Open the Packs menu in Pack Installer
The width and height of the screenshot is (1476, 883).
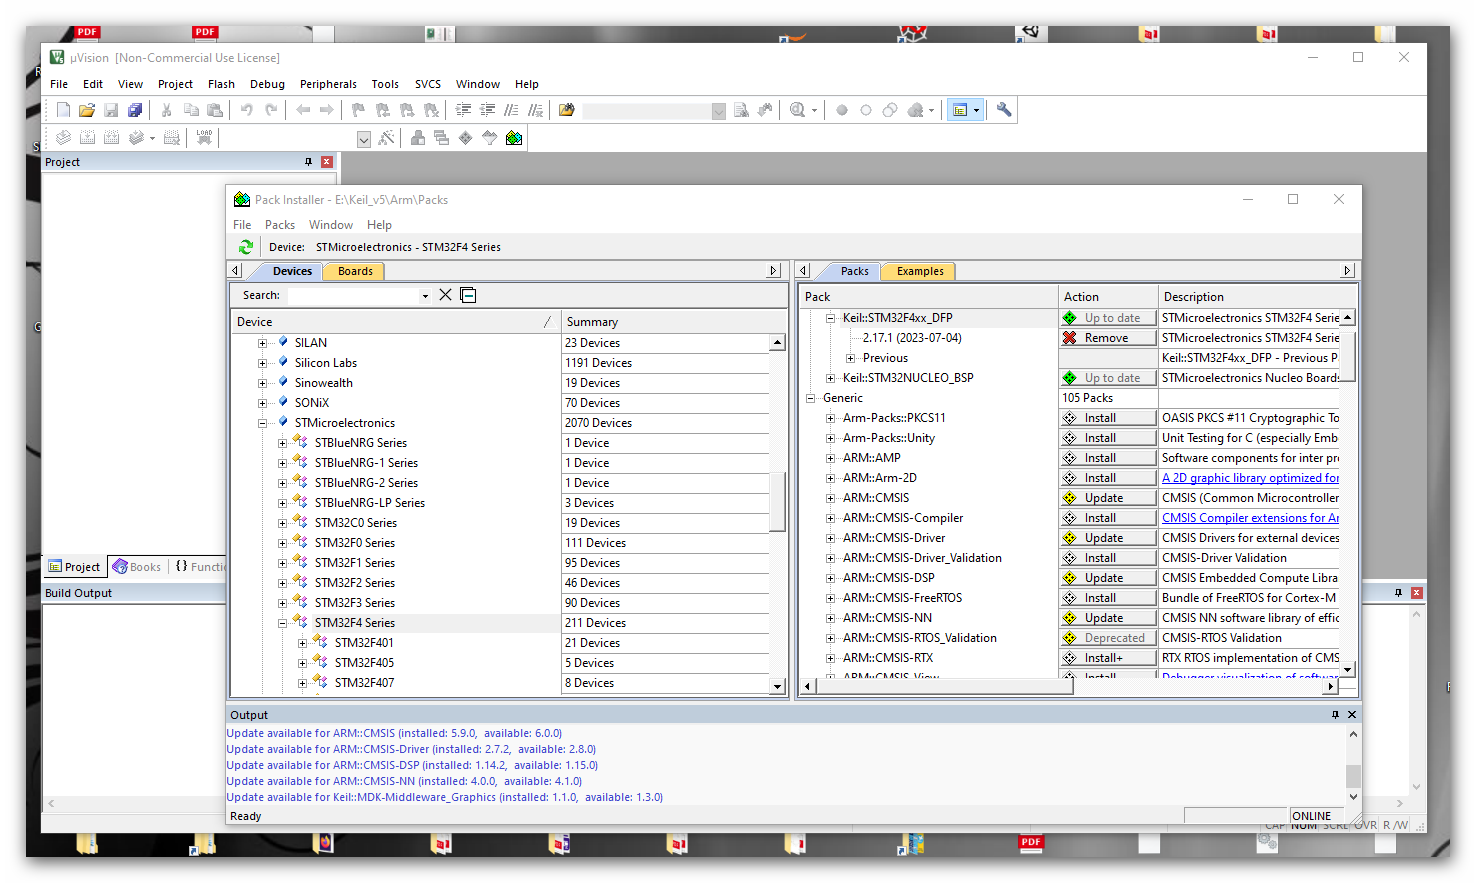pyautogui.click(x=280, y=225)
